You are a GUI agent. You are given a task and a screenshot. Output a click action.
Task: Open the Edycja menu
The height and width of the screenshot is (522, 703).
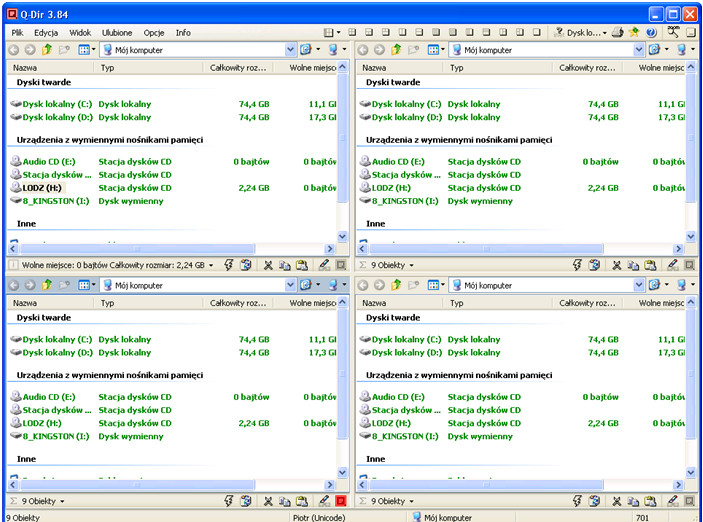46,33
